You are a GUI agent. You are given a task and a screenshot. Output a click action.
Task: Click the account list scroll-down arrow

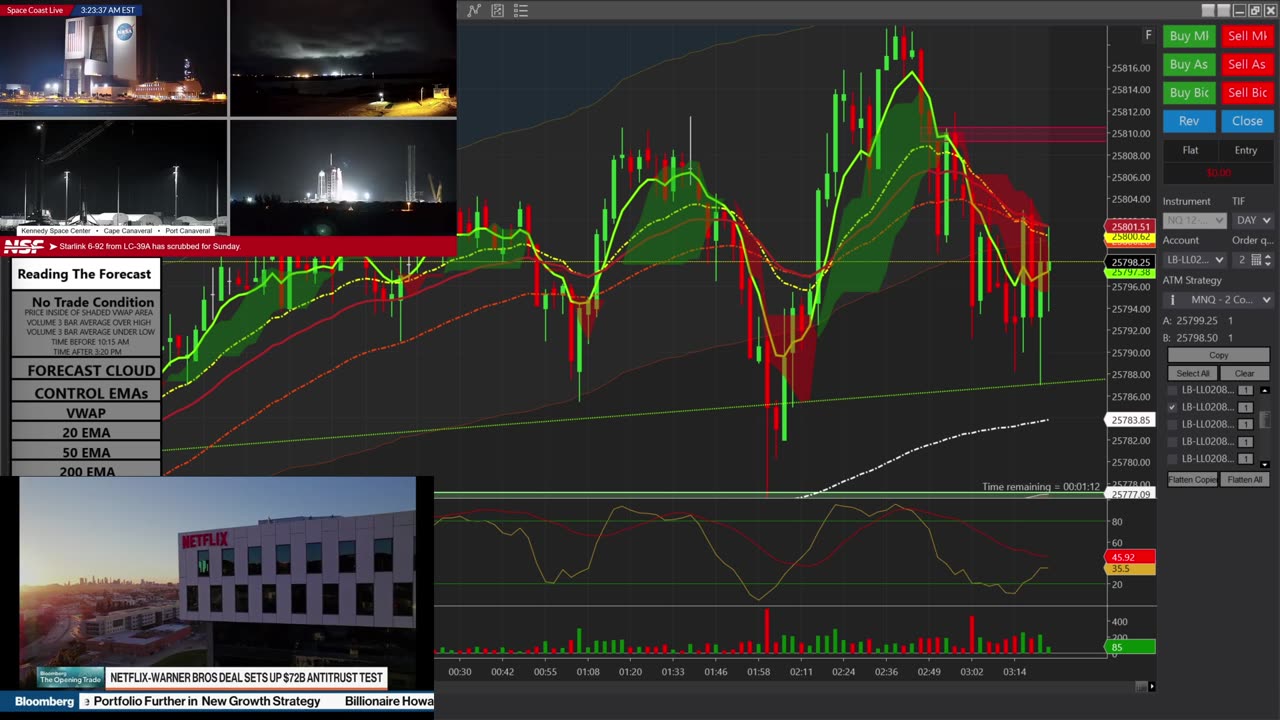coord(1265,464)
